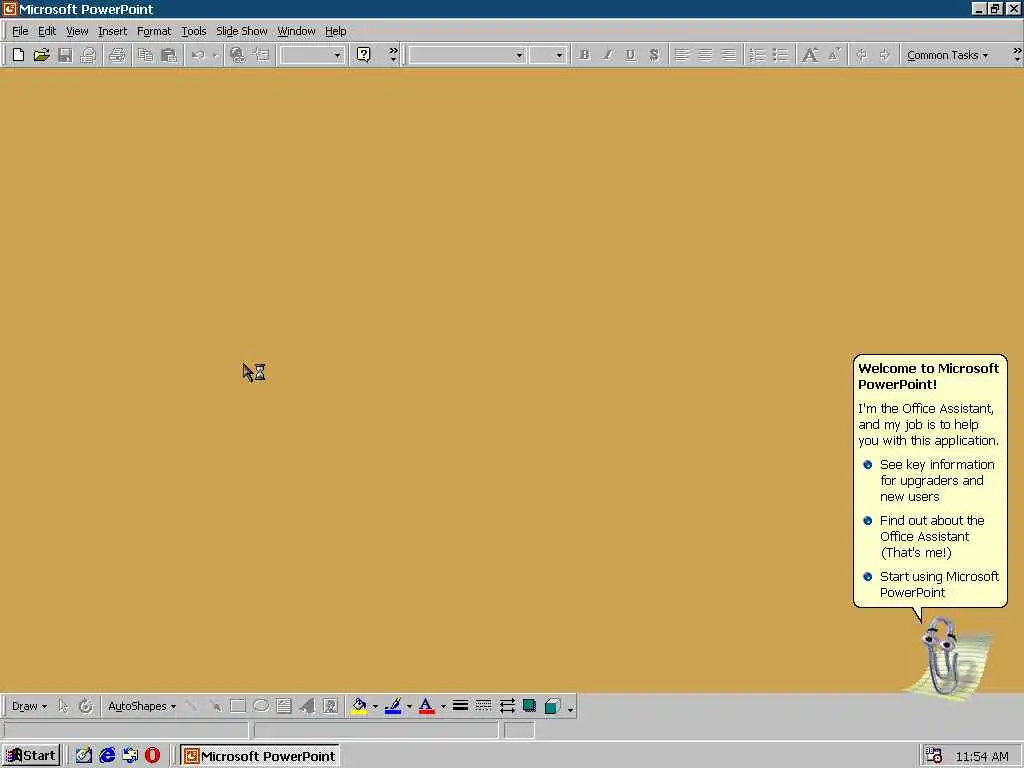Toggle Bold formatting
1024x768 pixels.
click(584, 55)
